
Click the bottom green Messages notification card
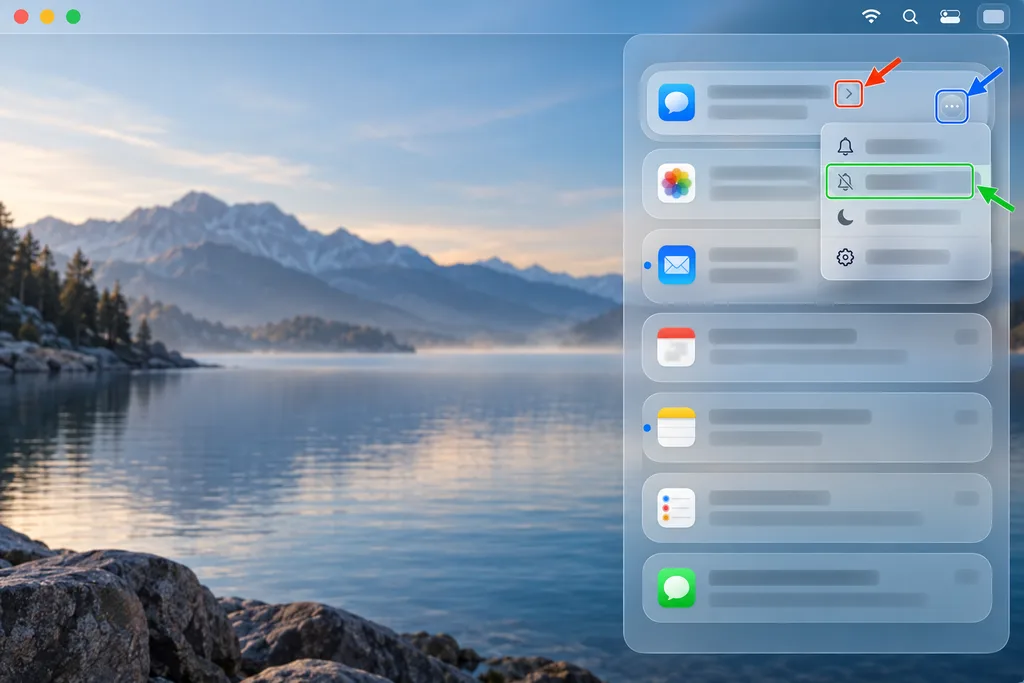(816, 588)
